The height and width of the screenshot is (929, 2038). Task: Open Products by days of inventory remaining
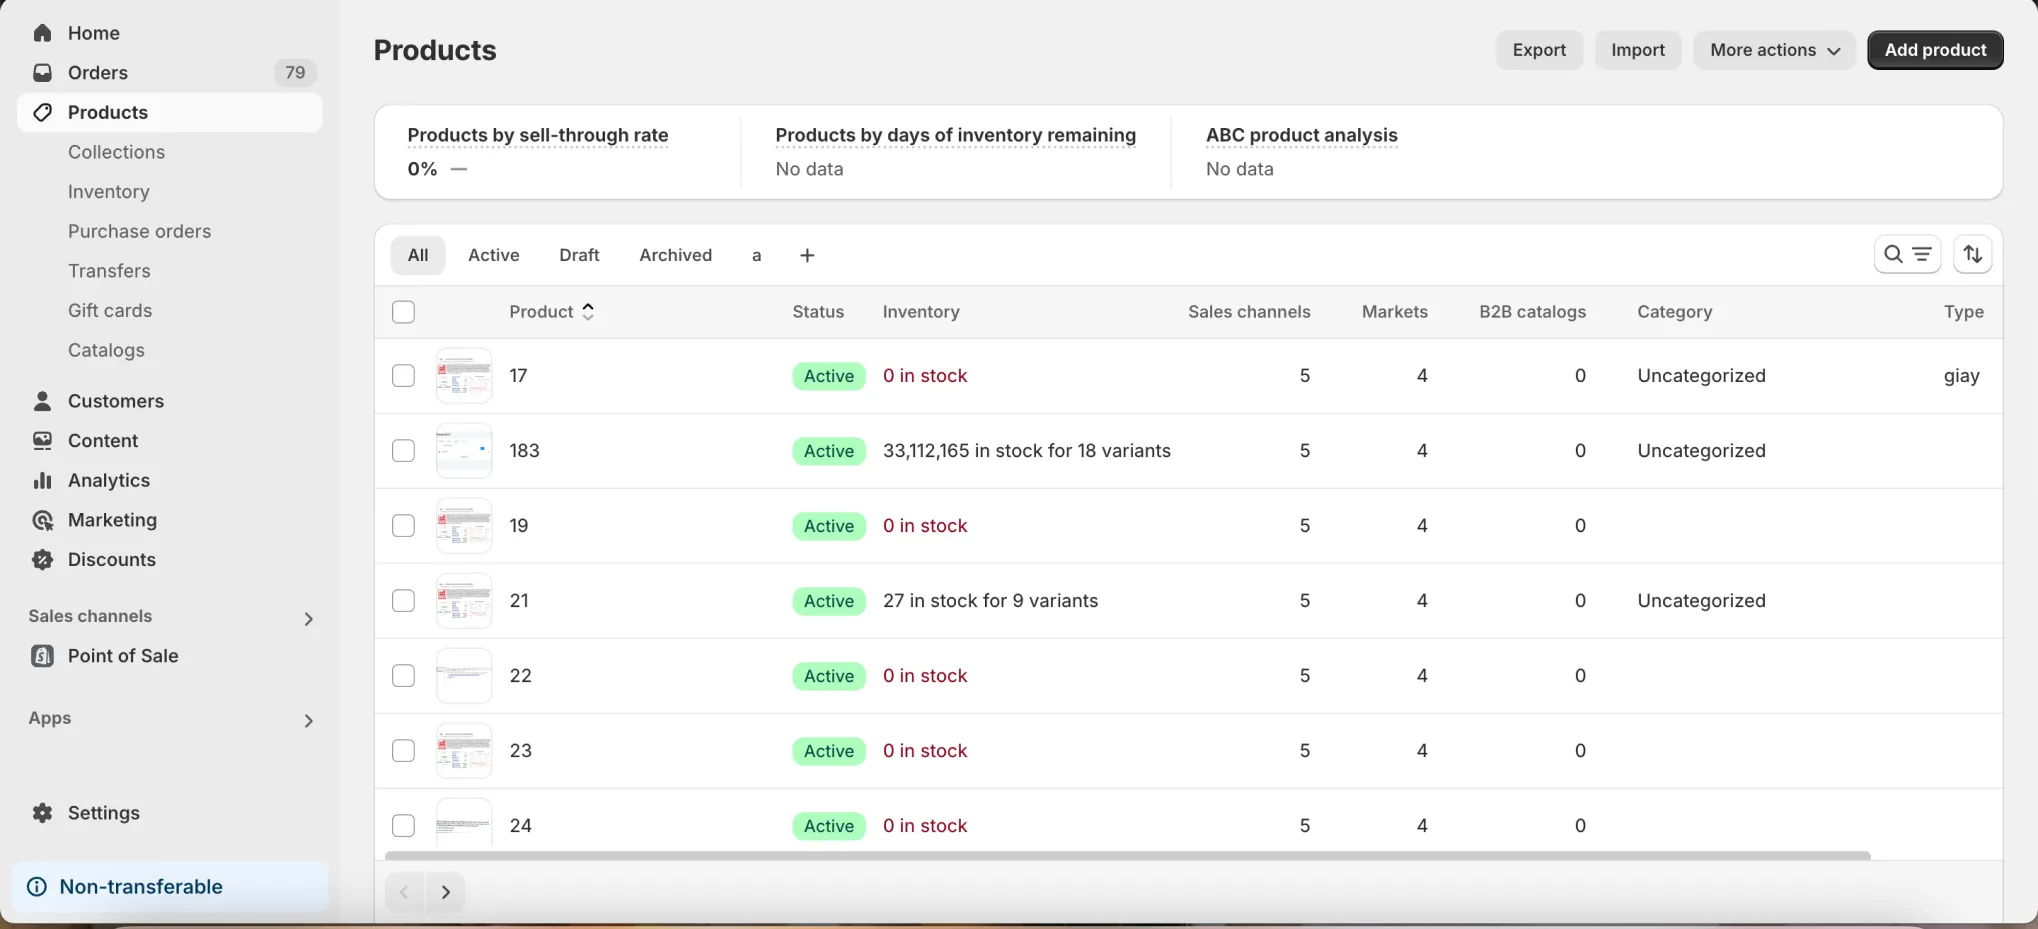pos(956,135)
